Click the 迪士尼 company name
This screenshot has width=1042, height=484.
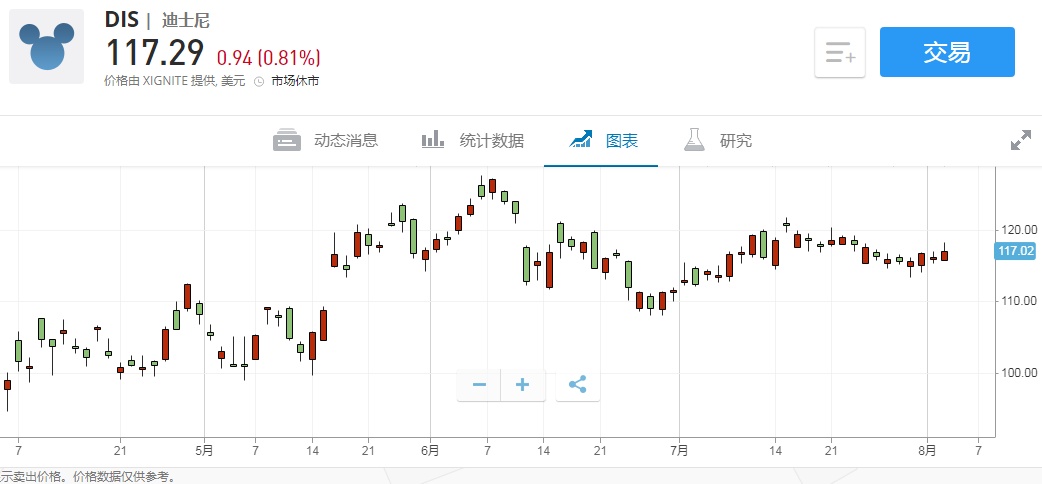186,20
